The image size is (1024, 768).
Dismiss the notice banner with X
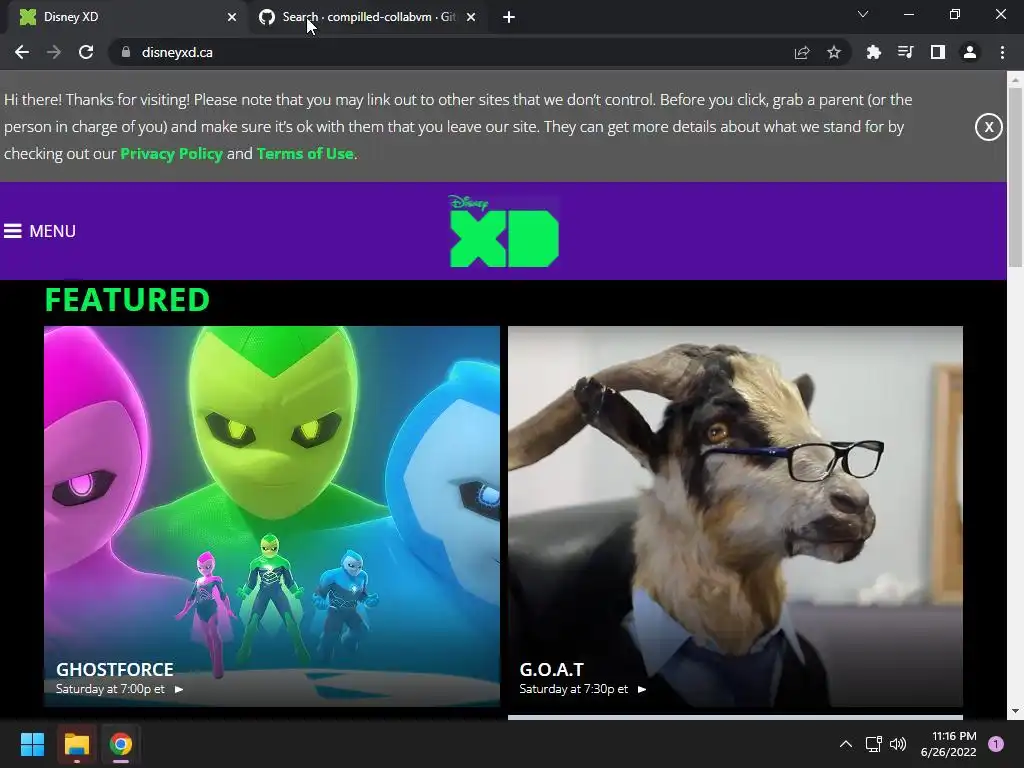coord(989,127)
